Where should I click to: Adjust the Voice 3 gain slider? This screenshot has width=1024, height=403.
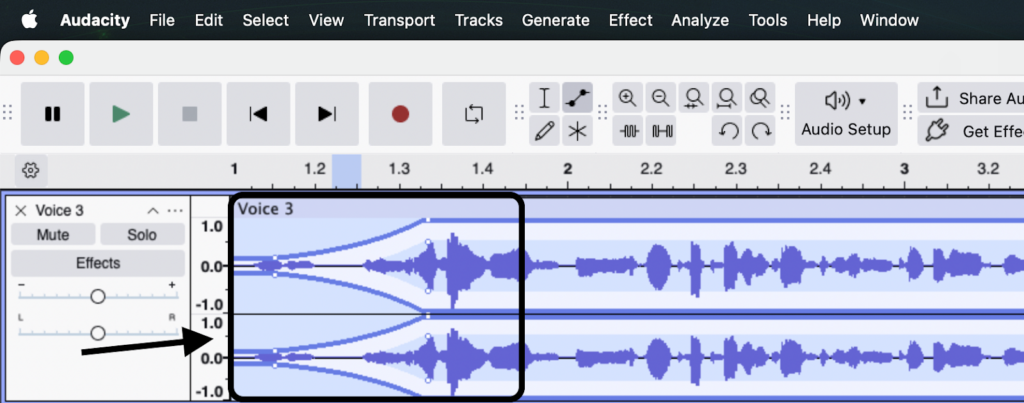tap(98, 296)
